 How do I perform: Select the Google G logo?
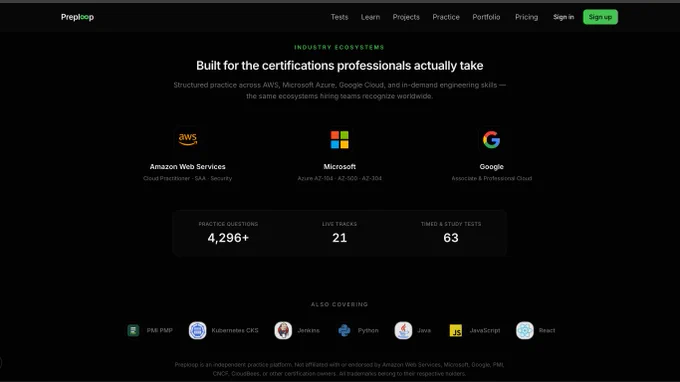pyautogui.click(x=491, y=140)
